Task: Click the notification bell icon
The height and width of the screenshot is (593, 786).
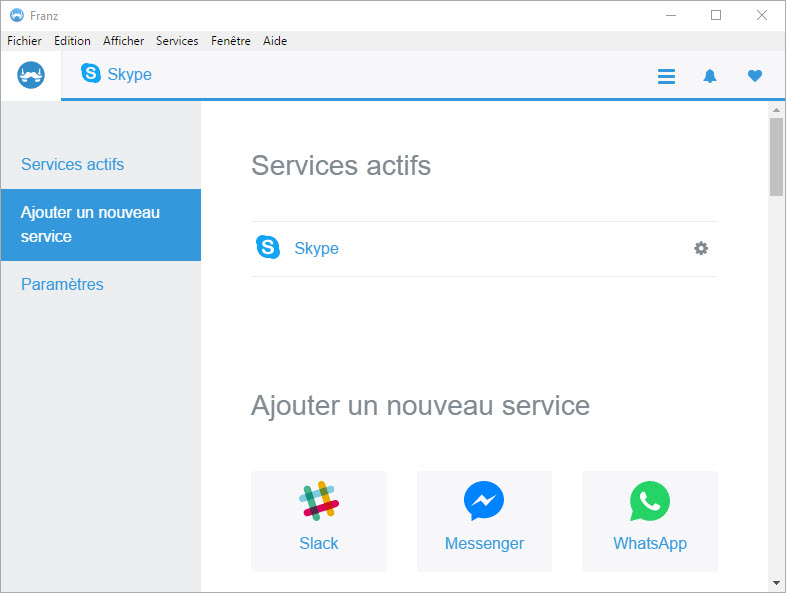Action: coord(710,76)
